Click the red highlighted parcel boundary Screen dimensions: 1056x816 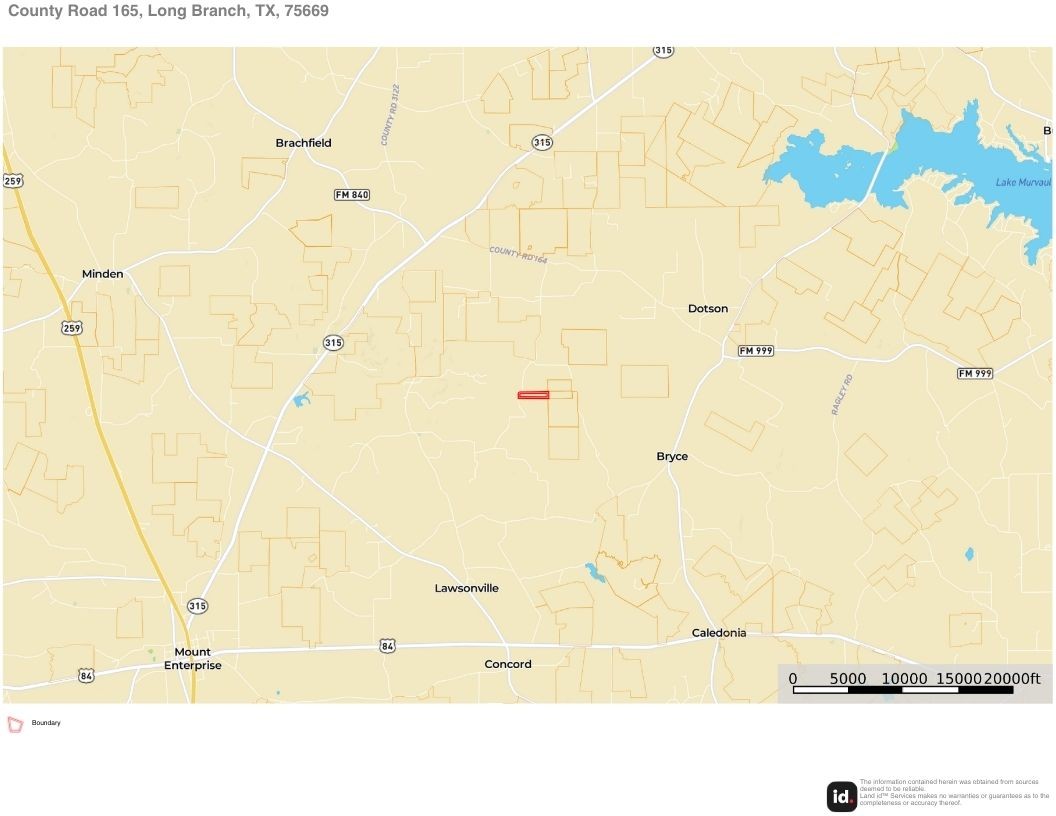tap(533, 395)
